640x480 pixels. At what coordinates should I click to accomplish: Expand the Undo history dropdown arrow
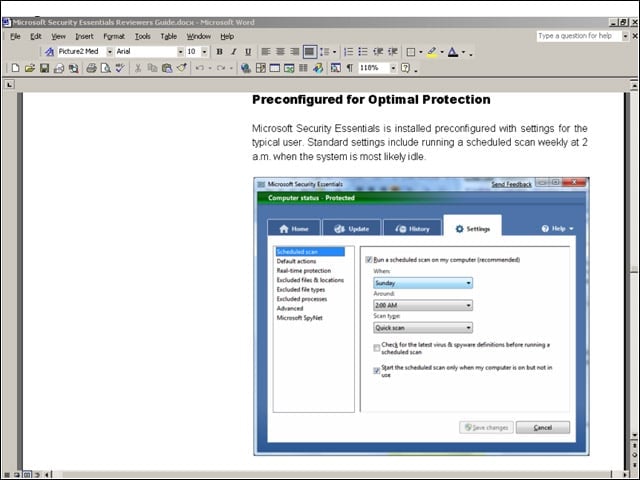point(209,68)
